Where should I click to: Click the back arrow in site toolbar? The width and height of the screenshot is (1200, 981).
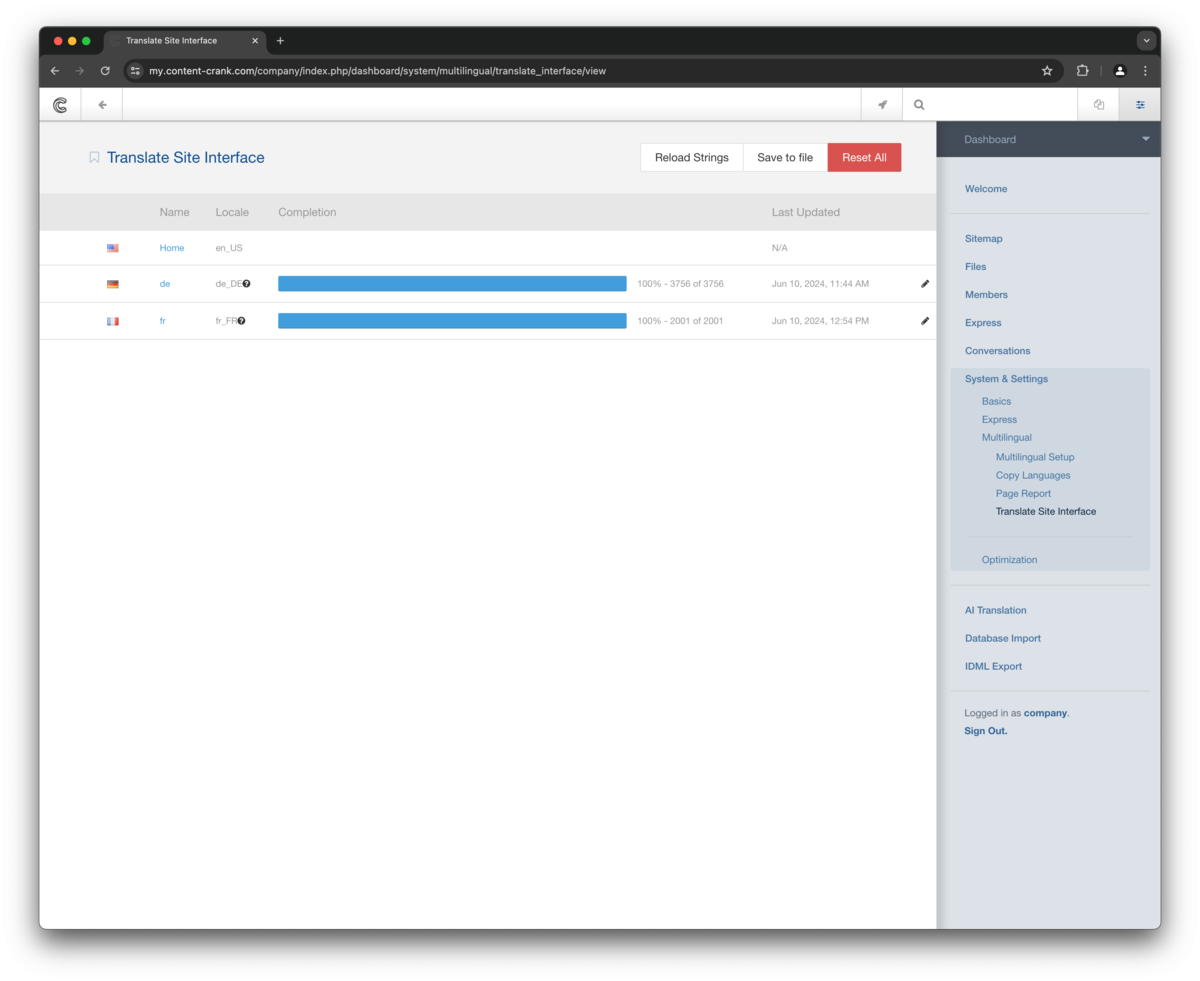coord(102,104)
